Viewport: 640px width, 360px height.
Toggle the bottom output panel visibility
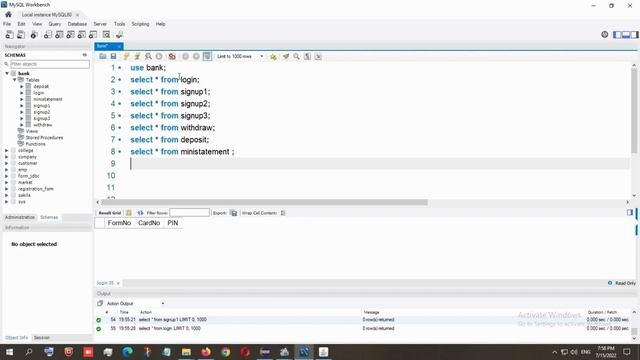click(x=626, y=35)
